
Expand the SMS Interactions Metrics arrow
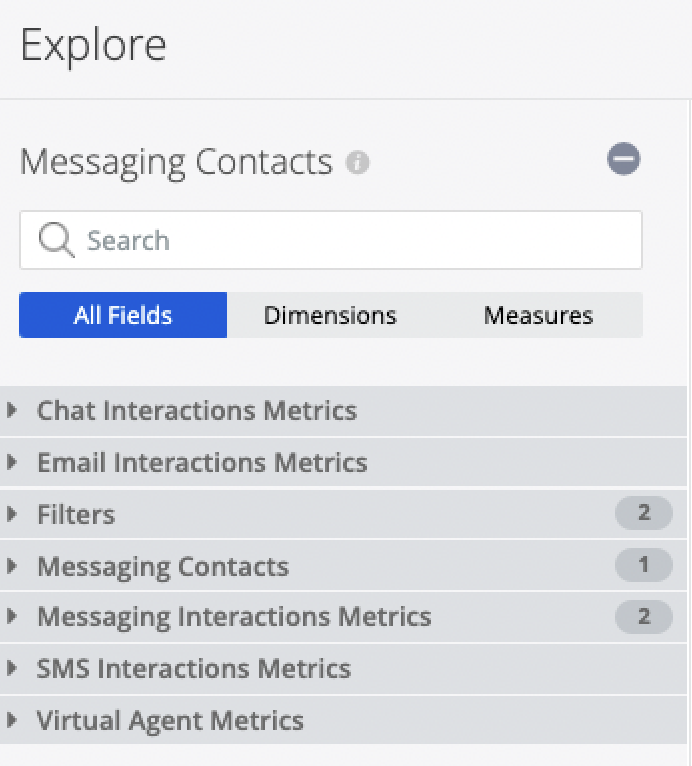point(12,668)
